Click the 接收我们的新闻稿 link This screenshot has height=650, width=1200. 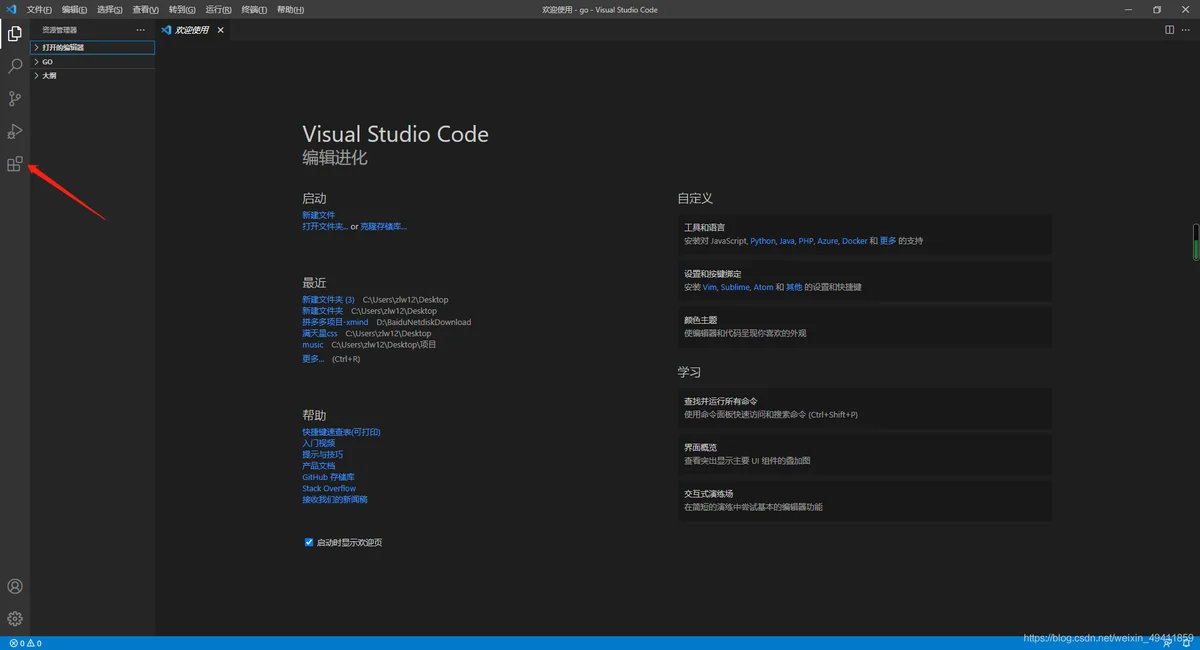click(x=335, y=499)
